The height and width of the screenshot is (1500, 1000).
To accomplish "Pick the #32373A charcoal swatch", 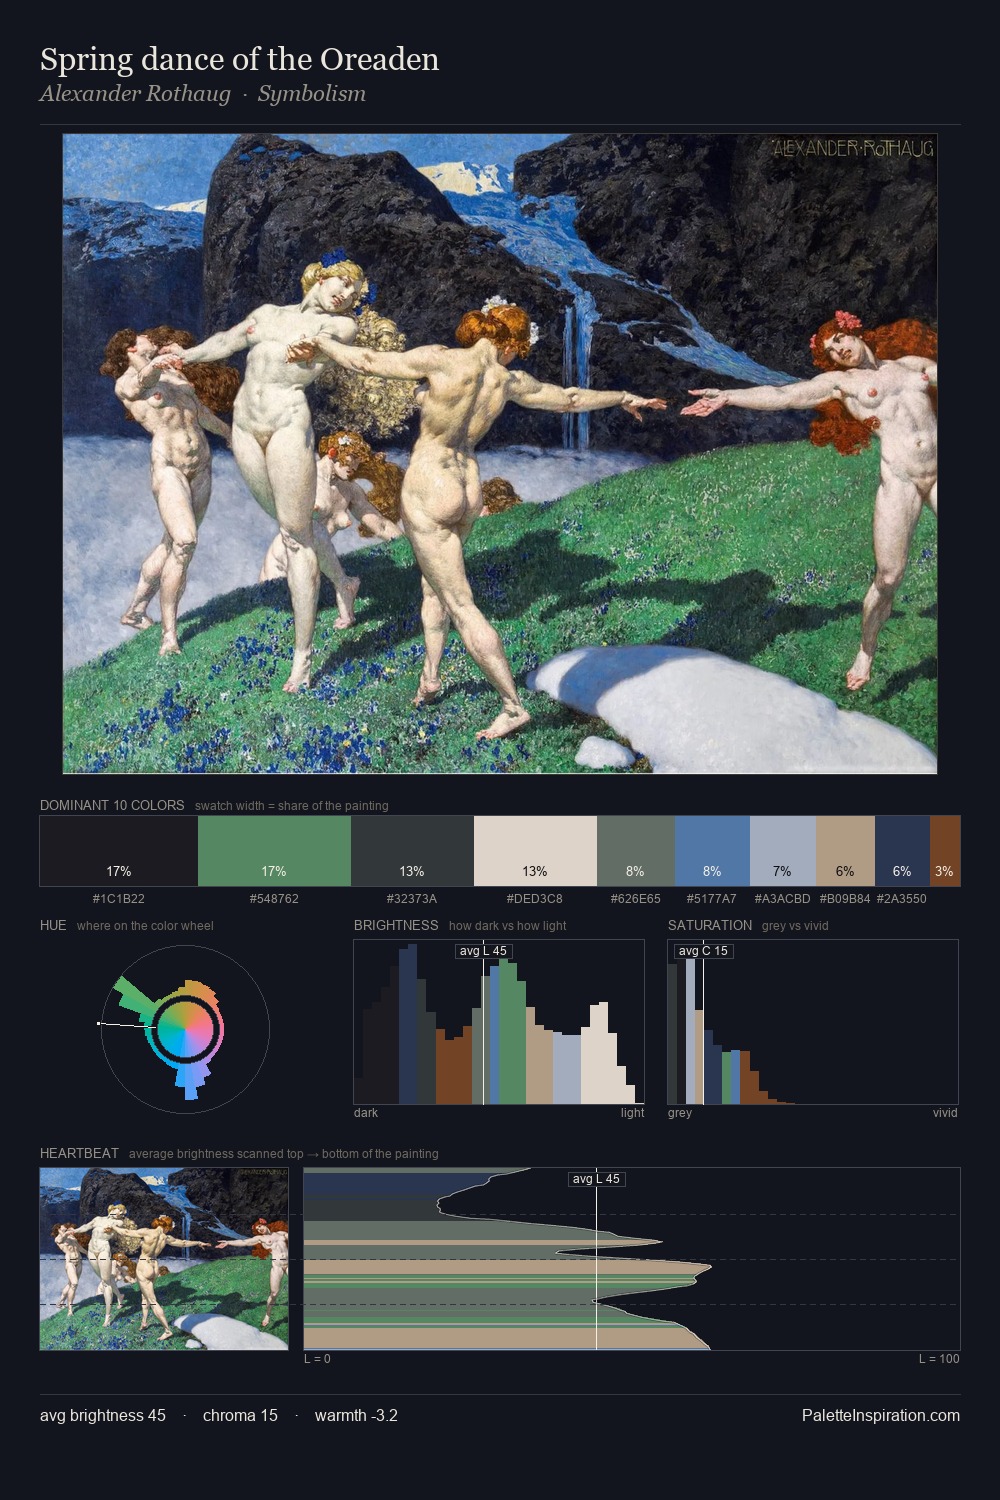I will [412, 851].
